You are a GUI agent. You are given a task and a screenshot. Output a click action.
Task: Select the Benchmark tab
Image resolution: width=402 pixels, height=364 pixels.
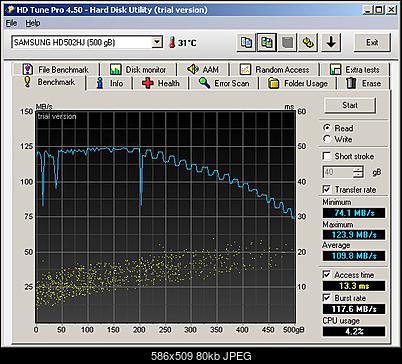[50, 82]
